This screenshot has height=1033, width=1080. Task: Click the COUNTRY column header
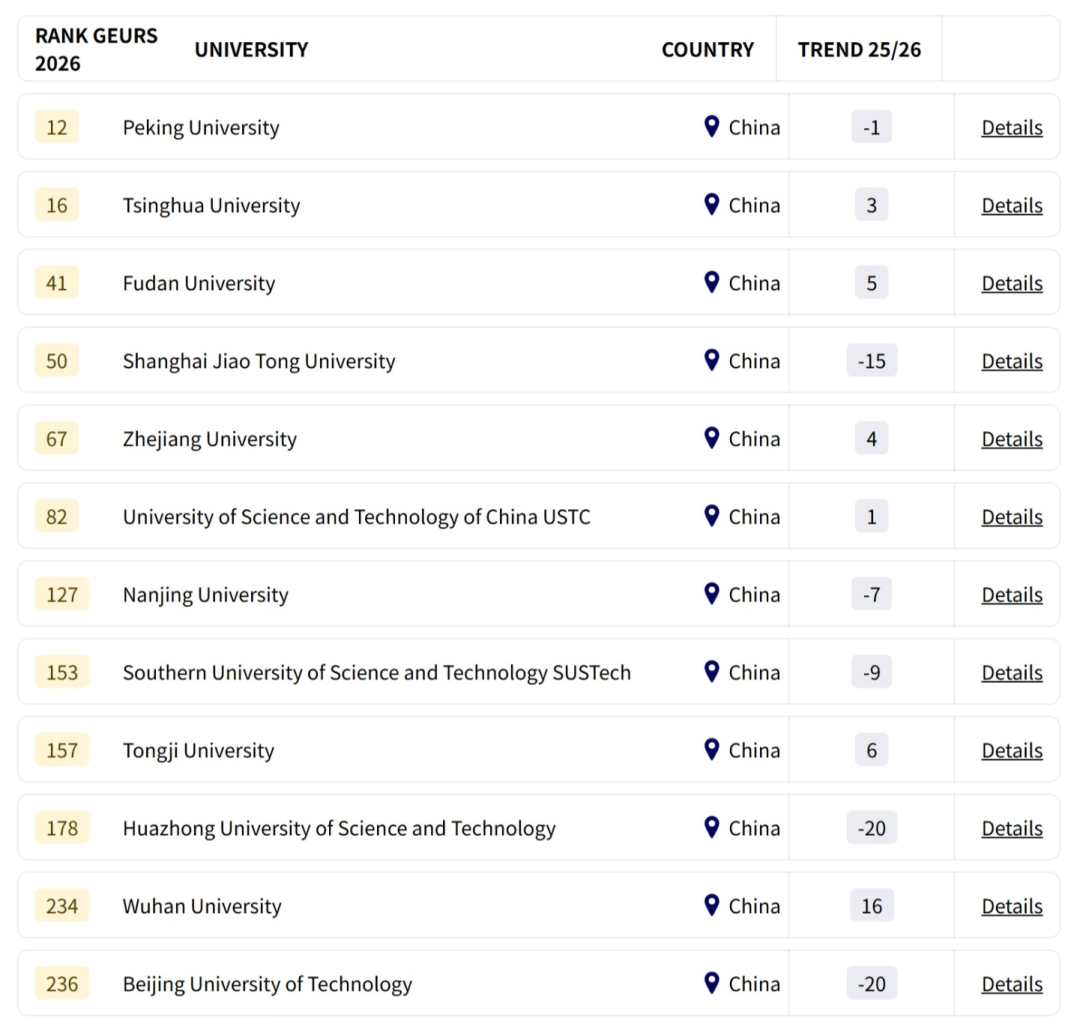(708, 49)
